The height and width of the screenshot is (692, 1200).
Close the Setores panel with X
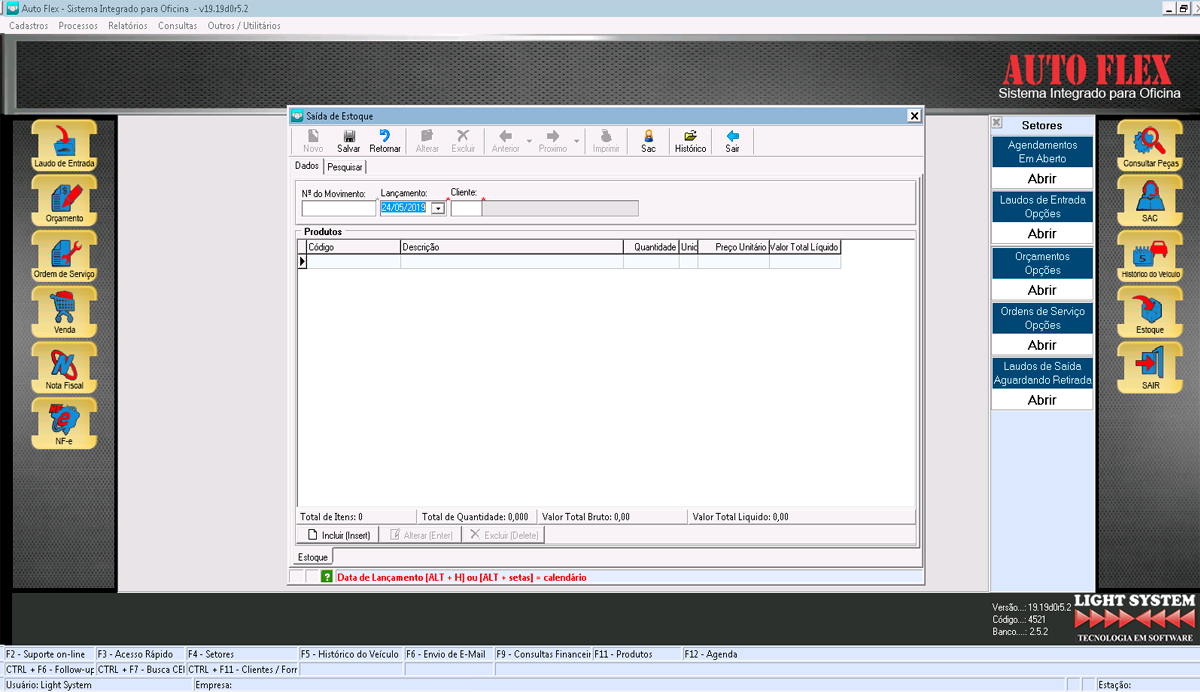(x=997, y=123)
